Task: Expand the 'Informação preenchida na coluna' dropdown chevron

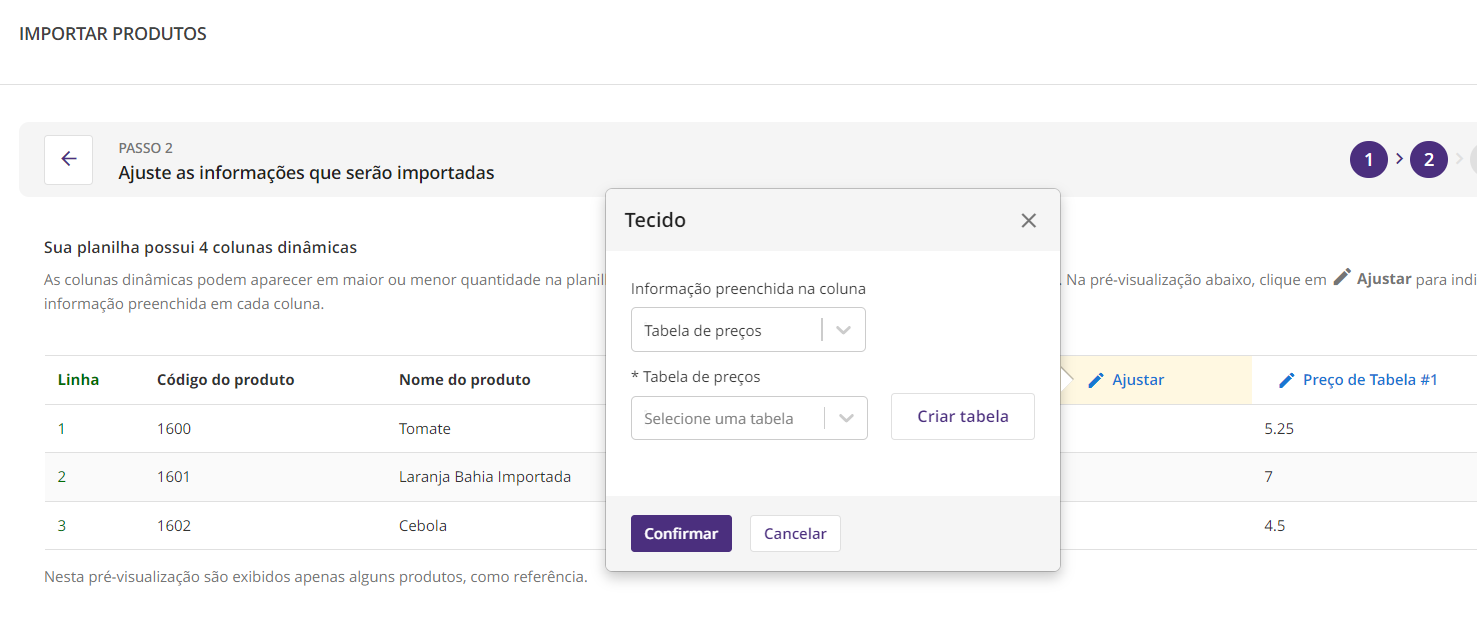Action: click(x=843, y=330)
